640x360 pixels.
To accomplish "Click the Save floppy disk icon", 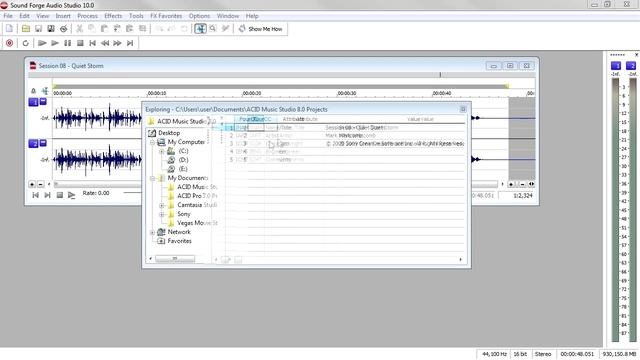I will tap(38, 29).
